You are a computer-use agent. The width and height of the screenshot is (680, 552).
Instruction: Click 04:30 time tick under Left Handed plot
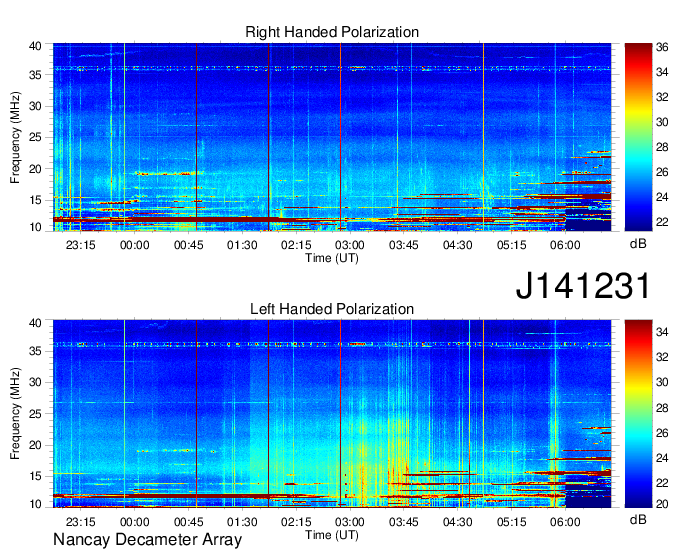pyautogui.click(x=457, y=522)
